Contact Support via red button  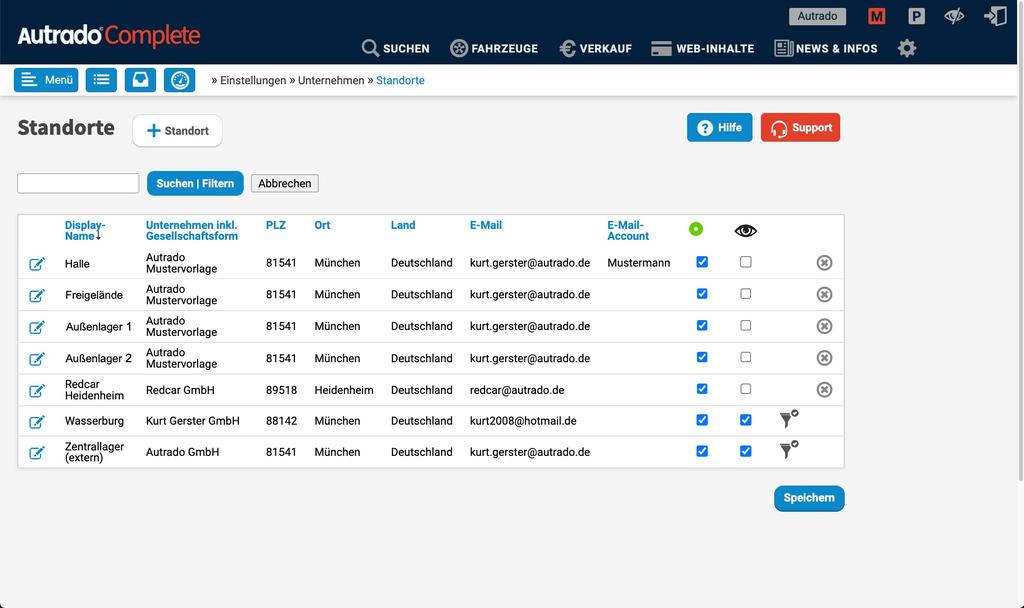[801, 127]
